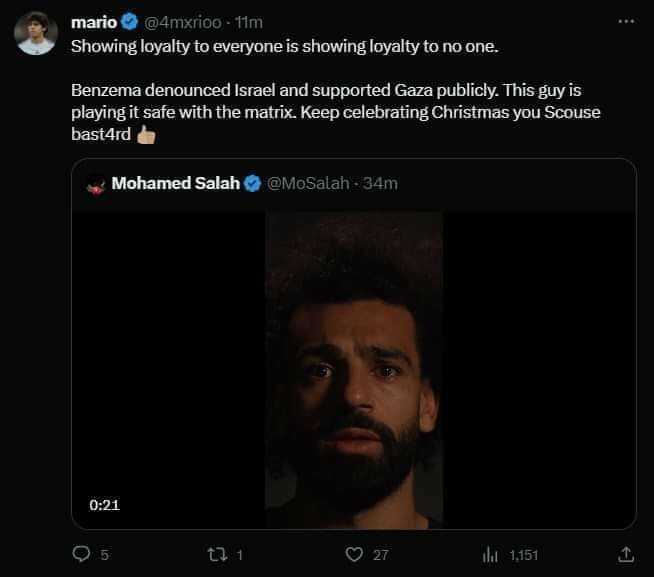Screen dimensions: 654x577
Task: Click mario's blue verified badge
Action: 129,21
